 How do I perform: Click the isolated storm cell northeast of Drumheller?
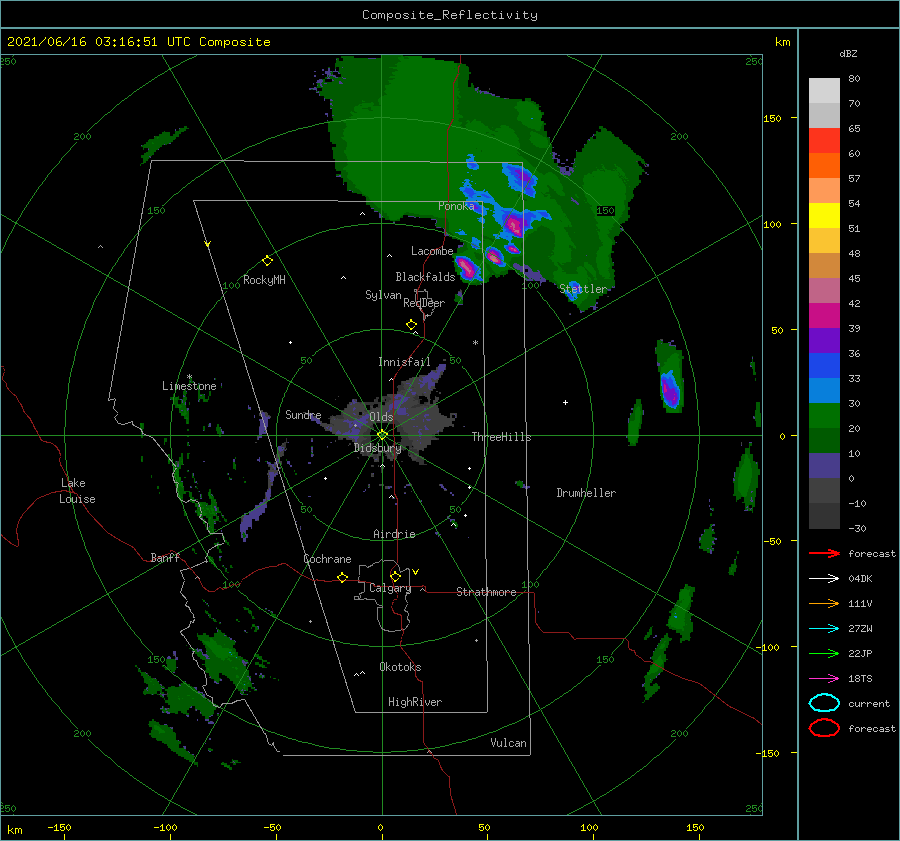click(669, 378)
